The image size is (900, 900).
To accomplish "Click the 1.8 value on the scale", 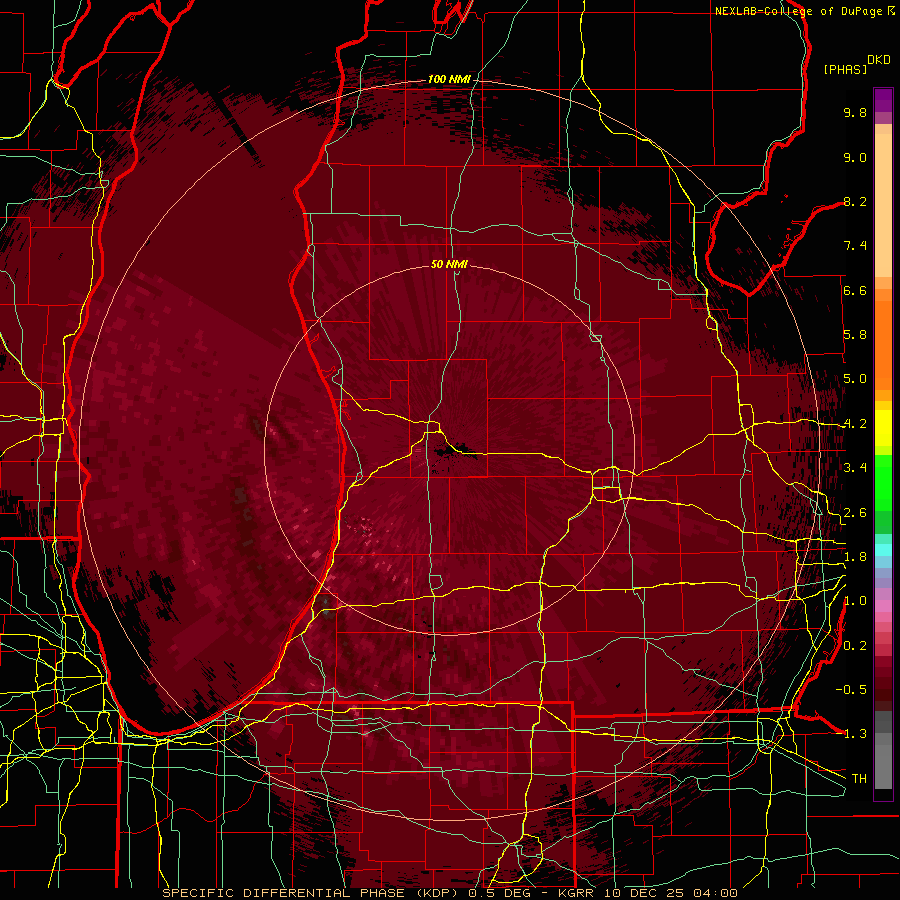I will tap(855, 557).
